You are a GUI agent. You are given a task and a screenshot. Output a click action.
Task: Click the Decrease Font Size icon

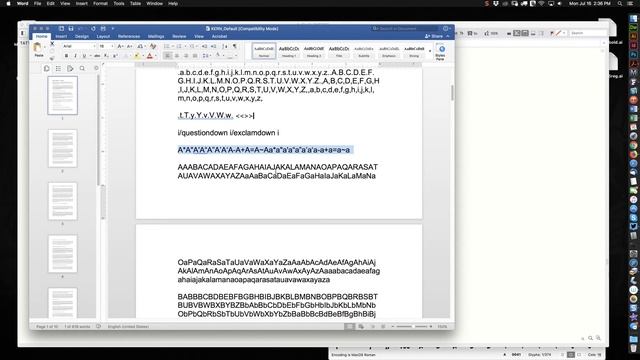point(129,47)
